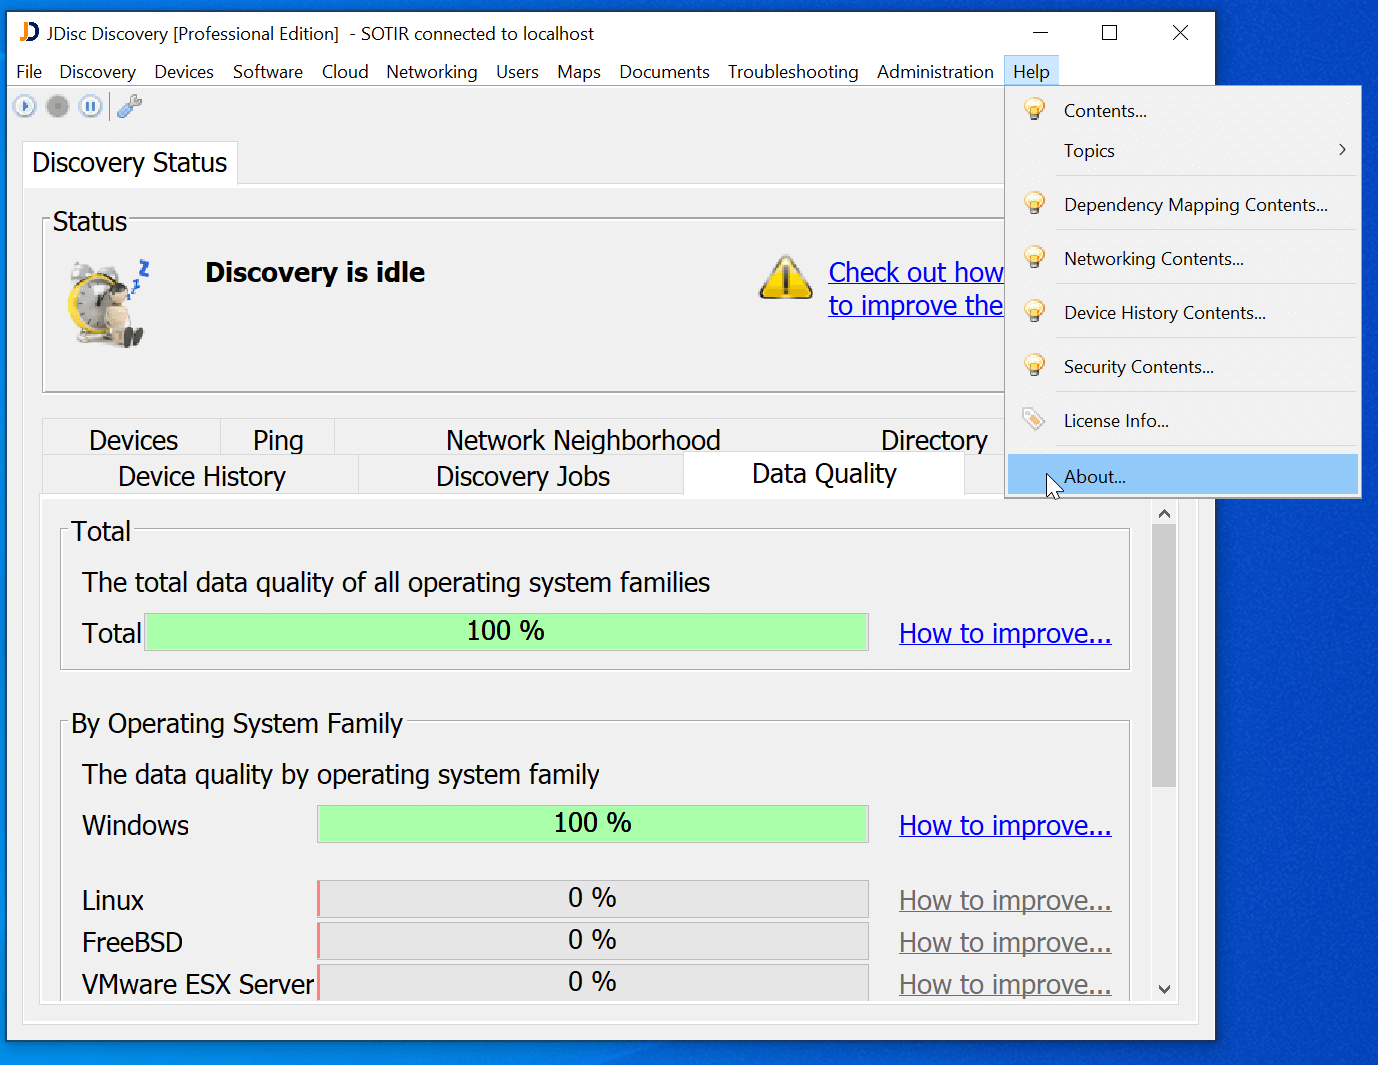Click How to improve... next to Total
This screenshot has width=1378, height=1065.
pyautogui.click(x=1004, y=632)
